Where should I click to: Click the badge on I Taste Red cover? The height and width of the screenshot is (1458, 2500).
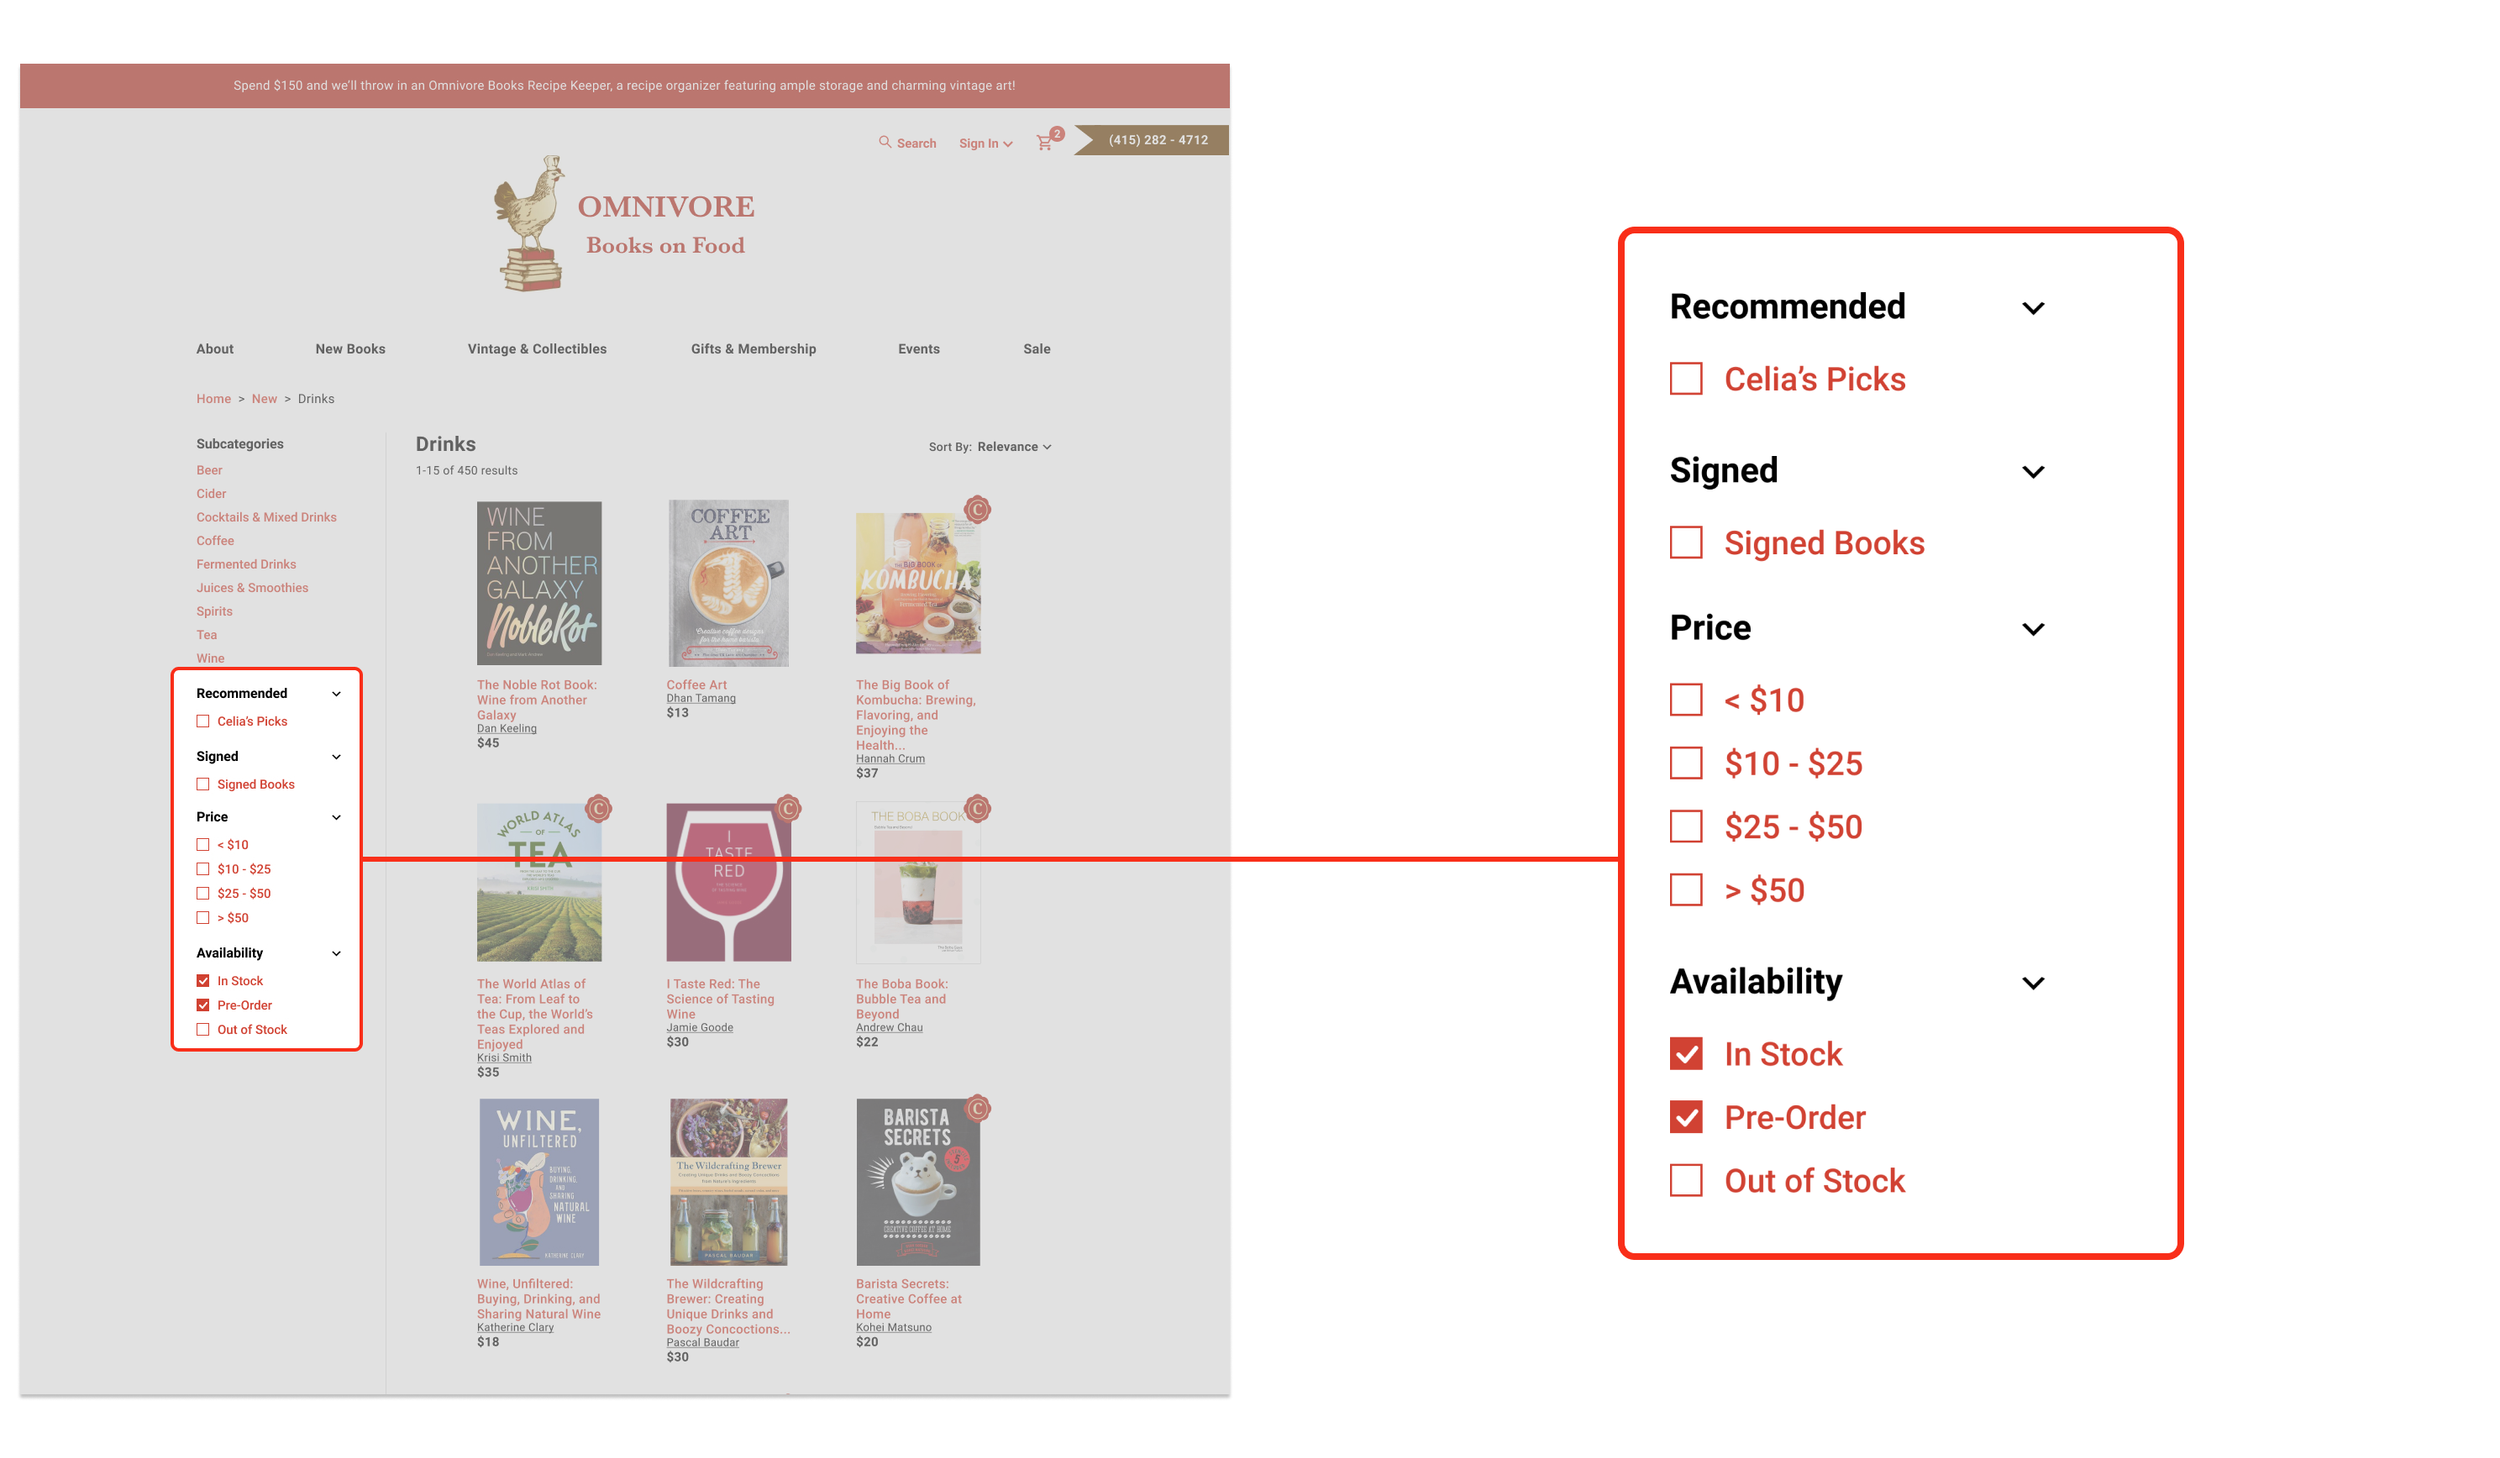788,808
